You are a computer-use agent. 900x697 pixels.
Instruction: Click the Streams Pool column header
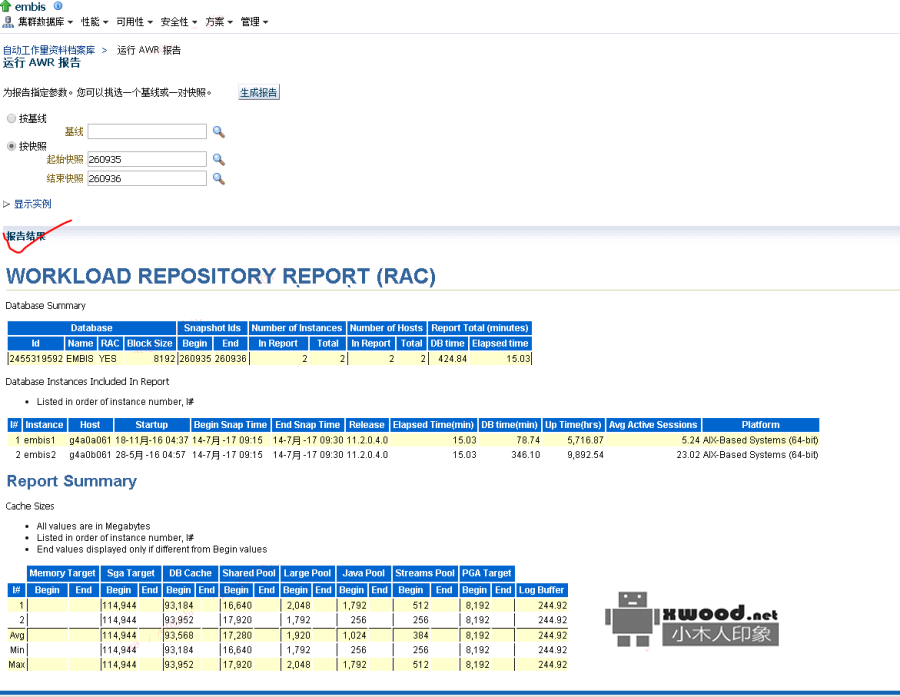(425, 573)
